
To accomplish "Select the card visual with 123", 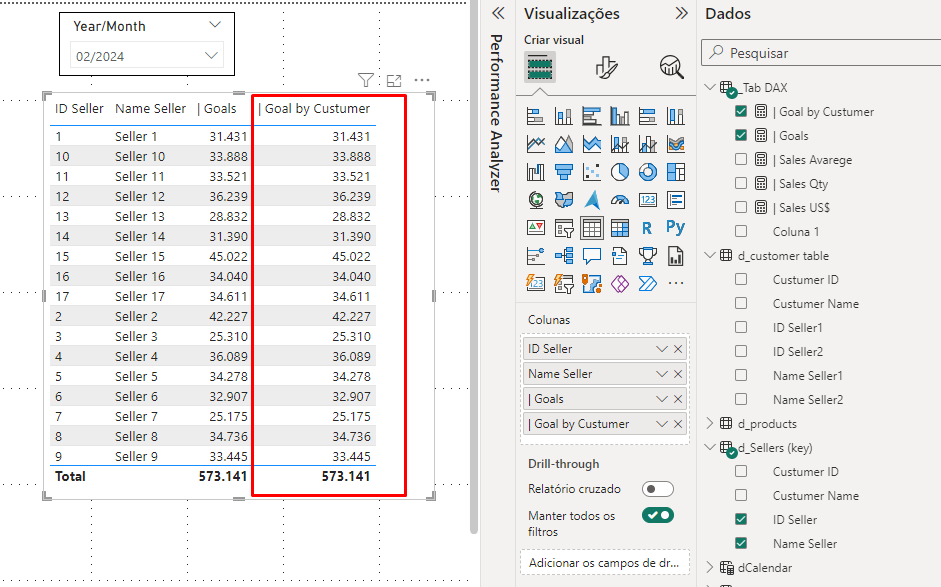I will pyautogui.click(x=648, y=200).
